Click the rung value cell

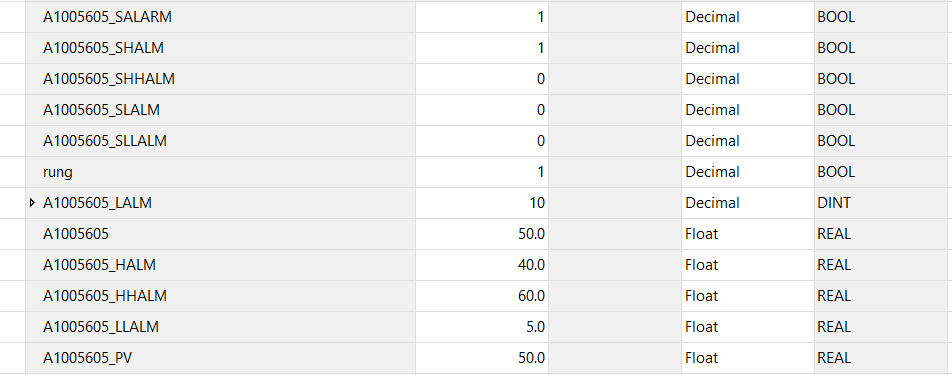[x=481, y=172]
